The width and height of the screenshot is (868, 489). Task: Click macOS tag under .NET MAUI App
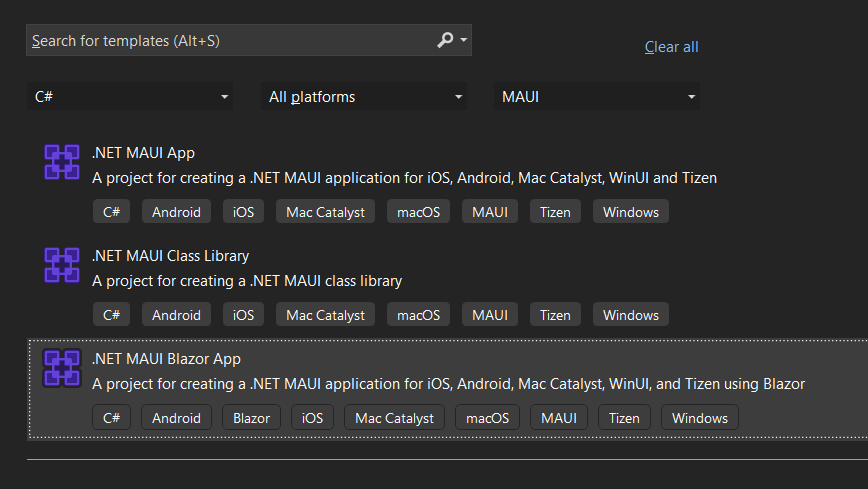[418, 212]
